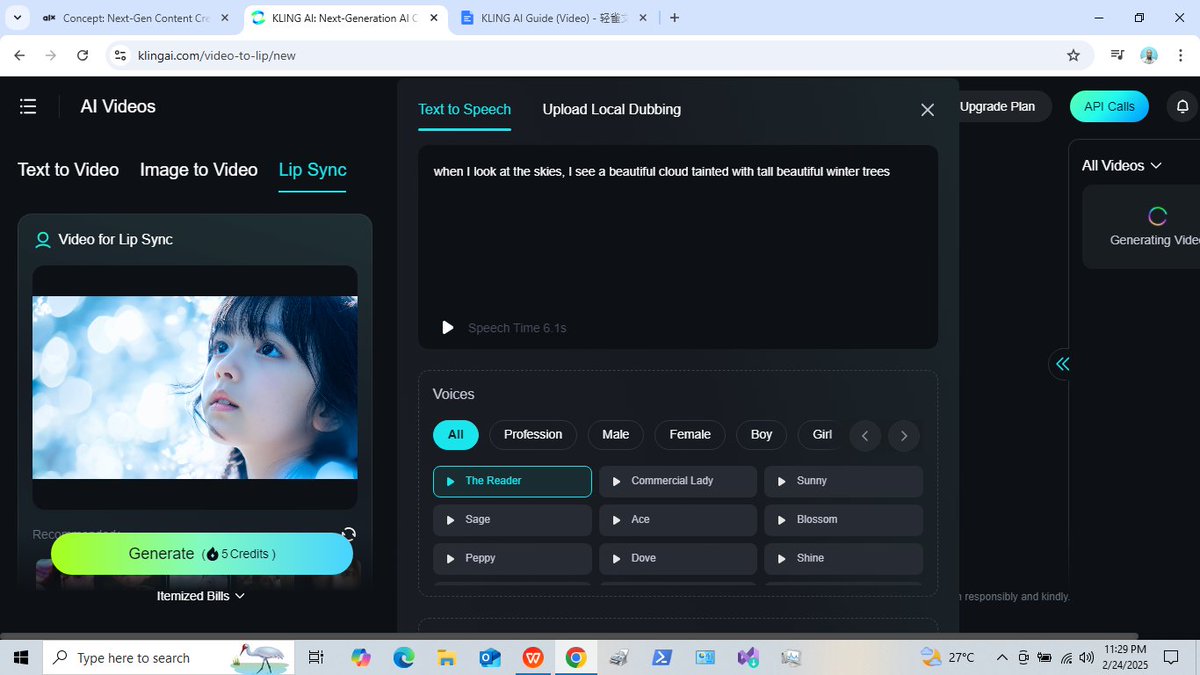This screenshot has height=675, width=1200.
Task: Open WPS Office from taskbar
Action: pyautogui.click(x=533, y=658)
